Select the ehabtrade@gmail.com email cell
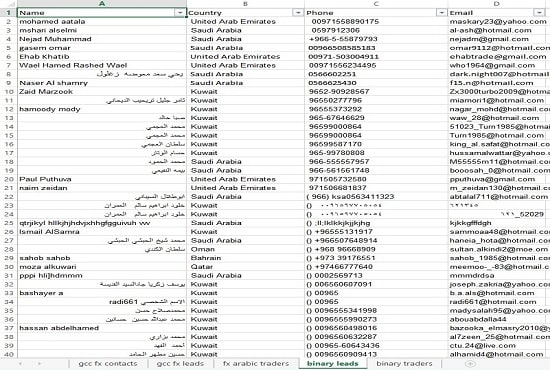550x370 pixels. coord(499,56)
